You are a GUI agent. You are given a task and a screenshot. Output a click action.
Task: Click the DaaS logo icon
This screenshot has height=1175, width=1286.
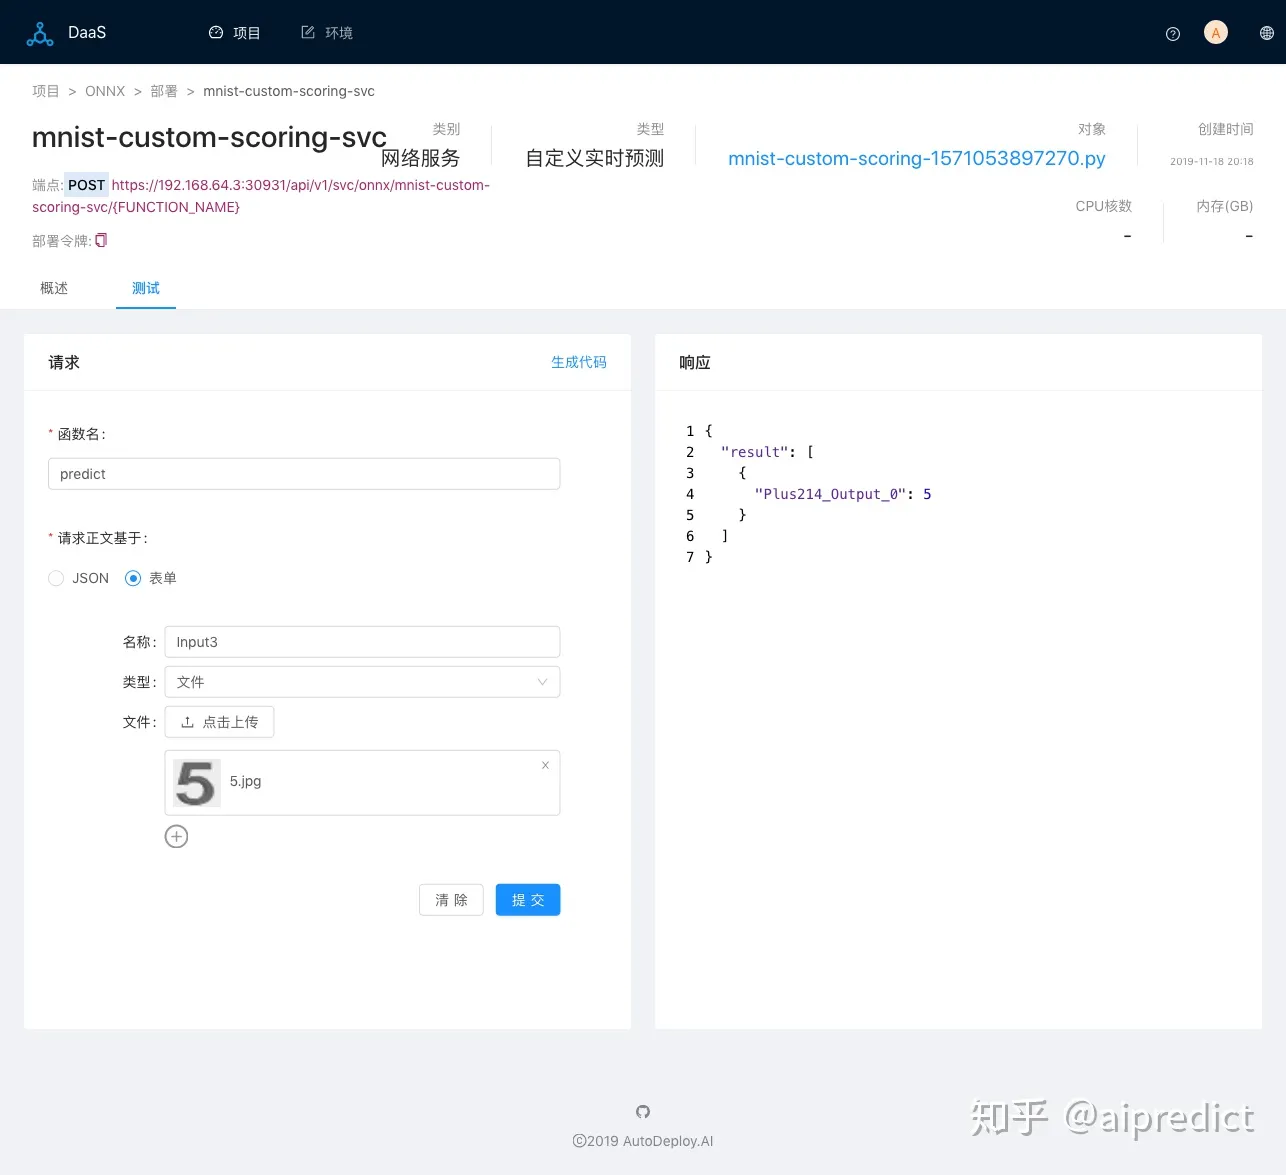click(x=40, y=34)
